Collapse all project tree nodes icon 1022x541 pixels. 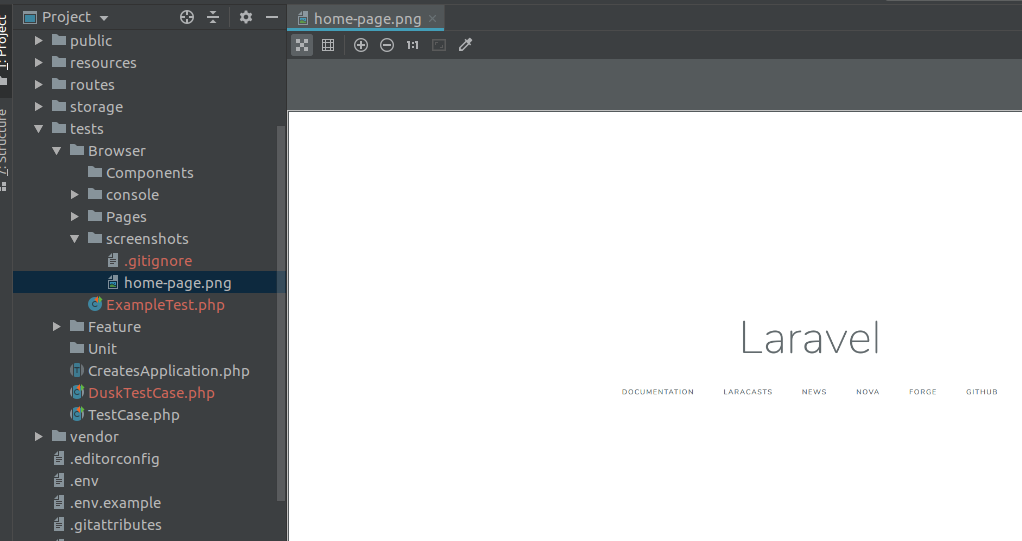coord(213,17)
